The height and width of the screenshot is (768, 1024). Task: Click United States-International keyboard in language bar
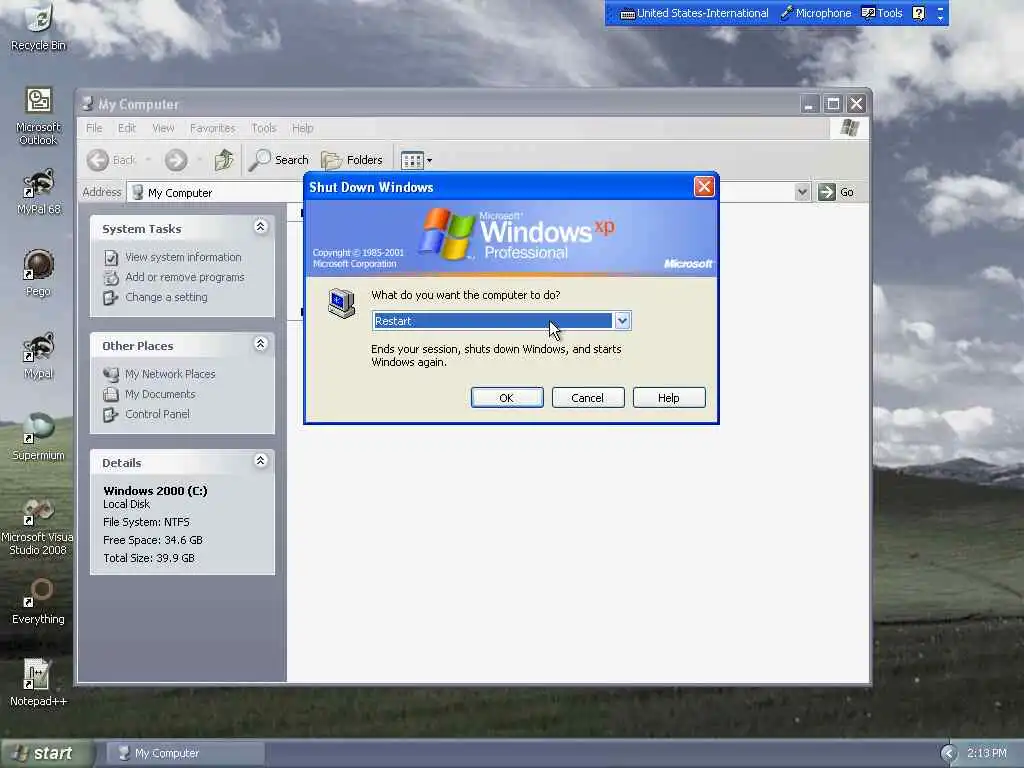pyautogui.click(x=694, y=13)
